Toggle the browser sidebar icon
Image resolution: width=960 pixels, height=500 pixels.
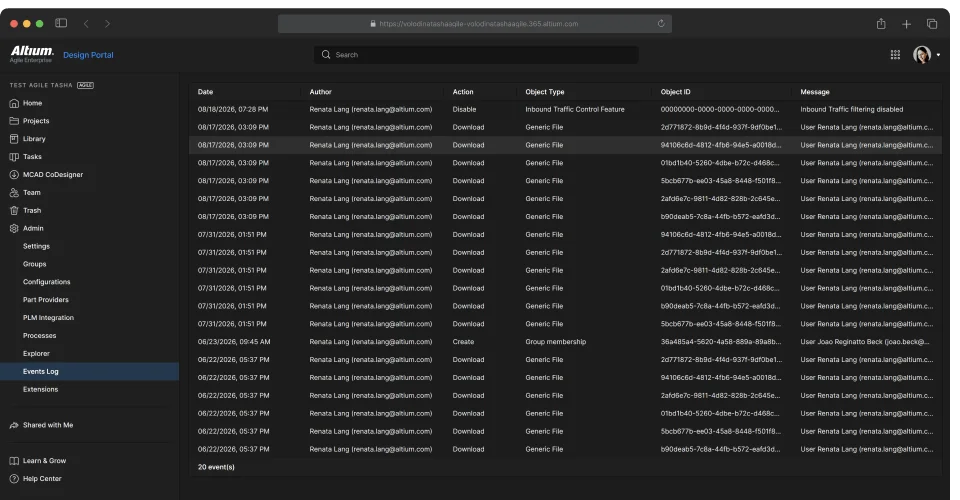coord(61,23)
